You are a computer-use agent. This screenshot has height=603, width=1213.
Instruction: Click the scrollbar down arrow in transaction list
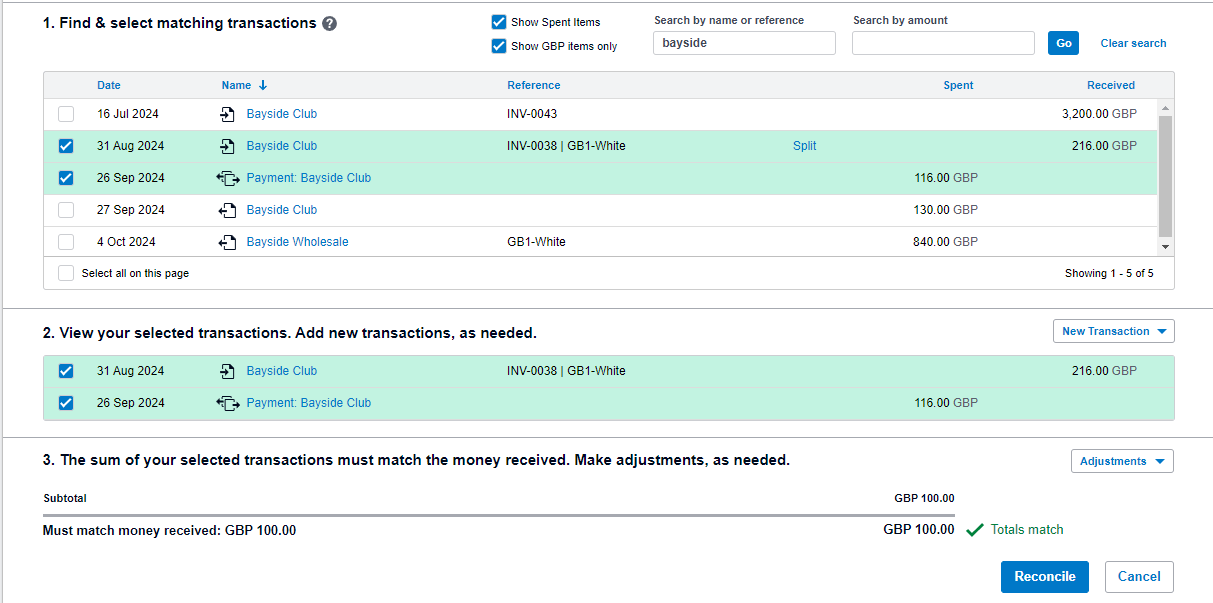pyautogui.click(x=1165, y=246)
